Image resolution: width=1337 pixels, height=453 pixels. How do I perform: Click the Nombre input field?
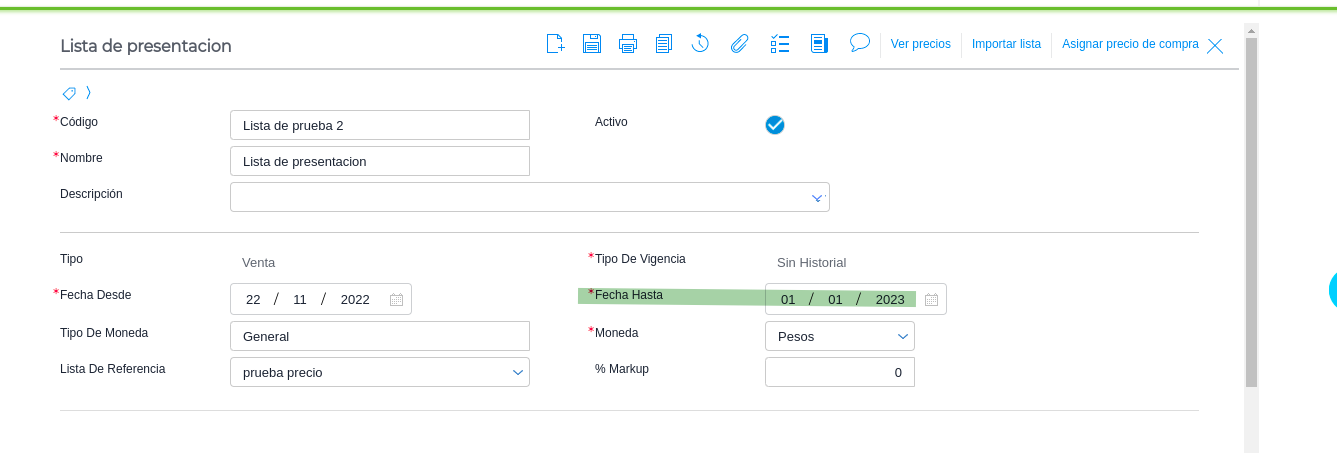tap(380, 161)
